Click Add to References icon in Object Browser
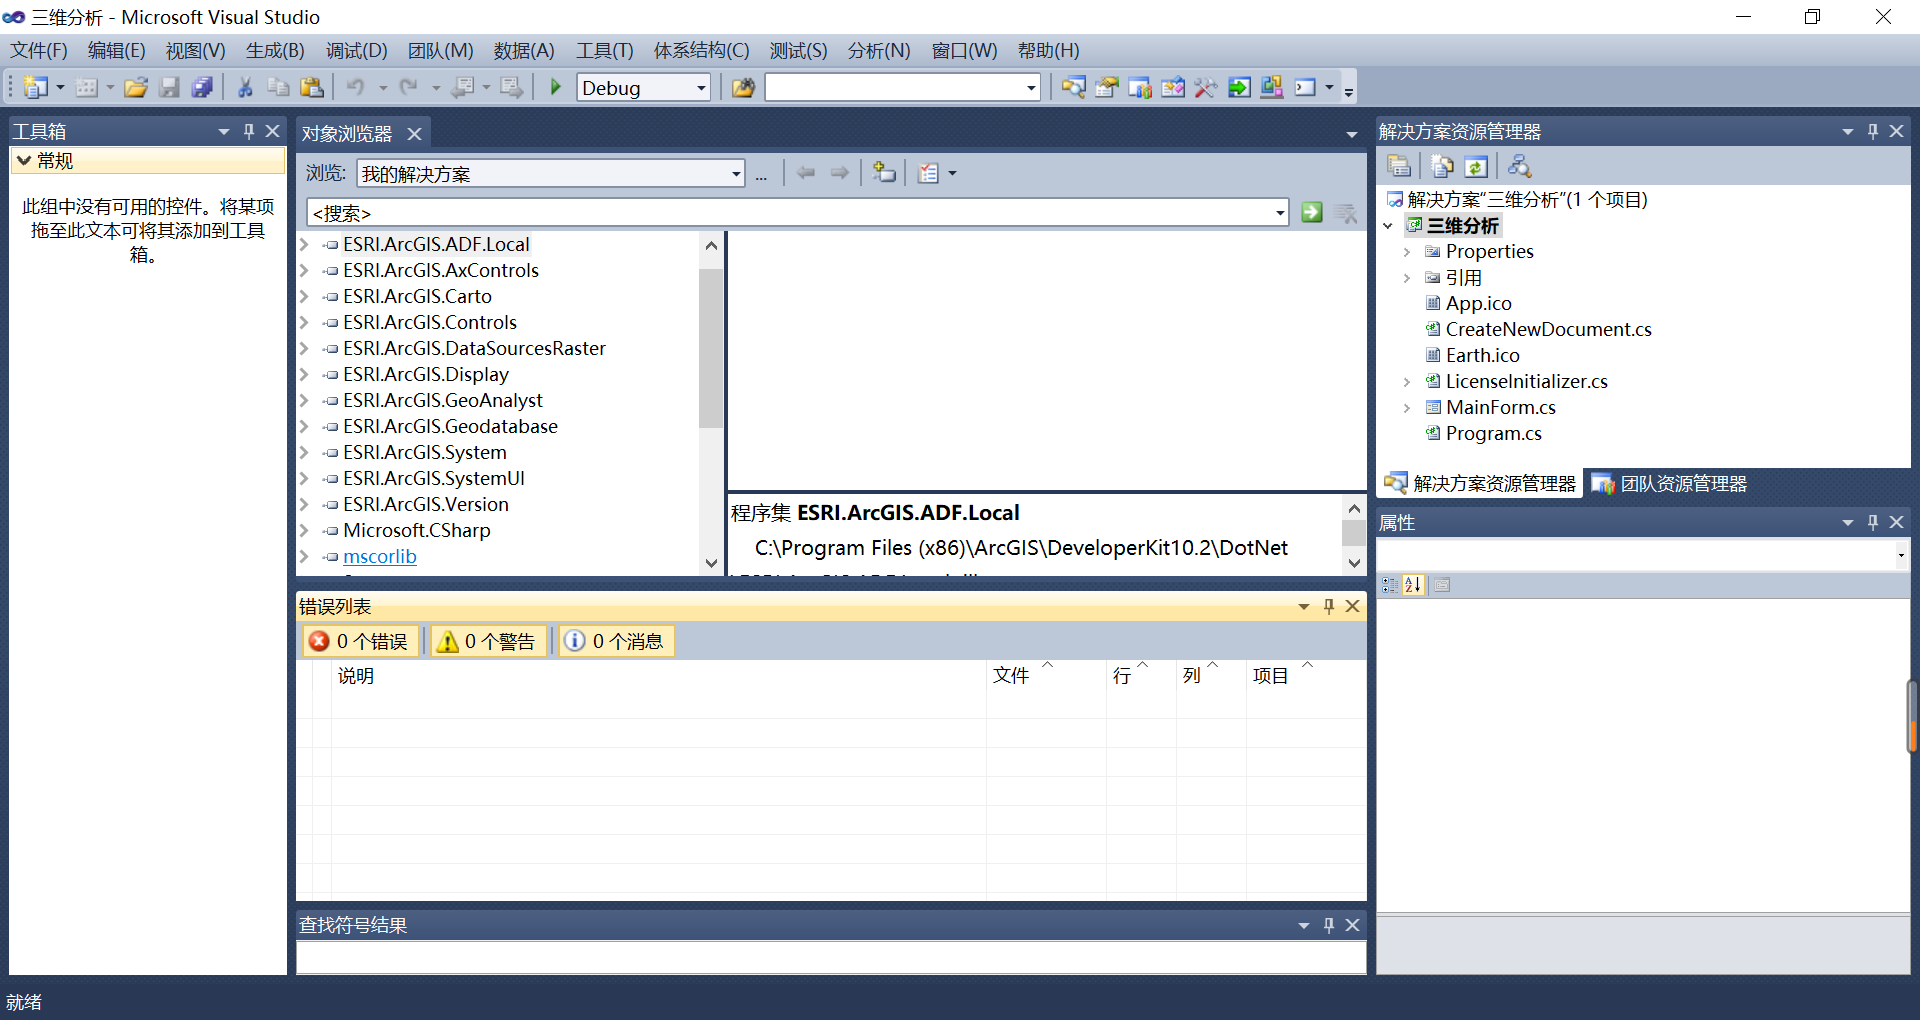The height and width of the screenshot is (1020, 1920). tap(884, 172)
